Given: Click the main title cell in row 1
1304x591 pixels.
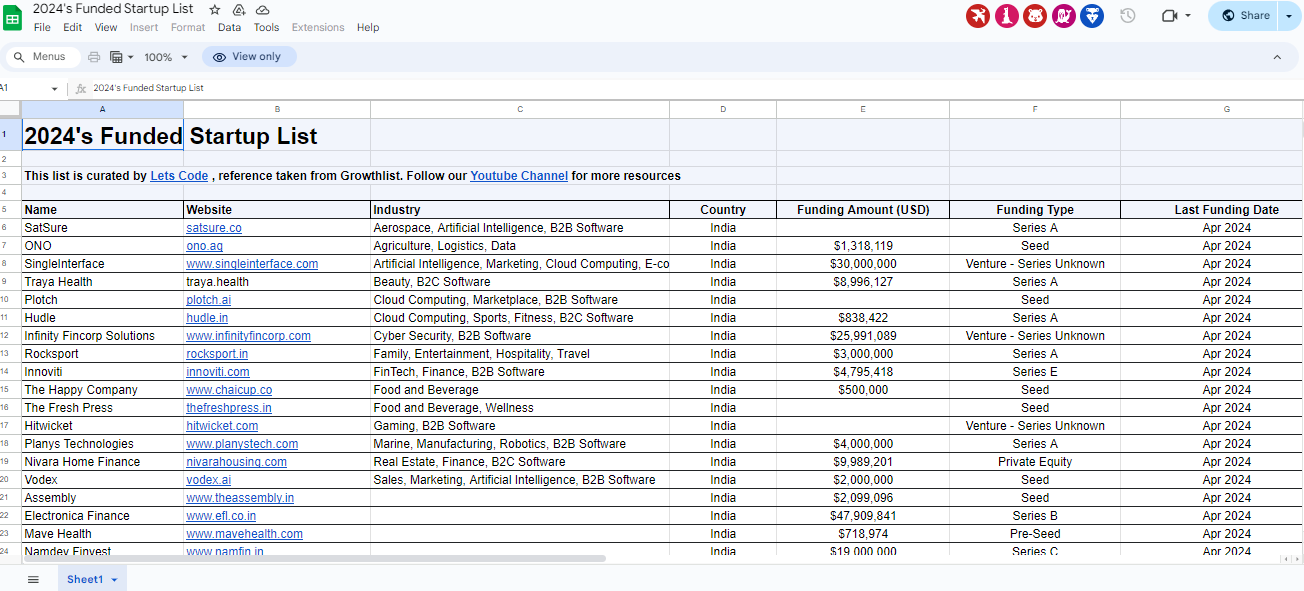Looking at the screenshot, I should pyautogui.click(x=103, y=135).
